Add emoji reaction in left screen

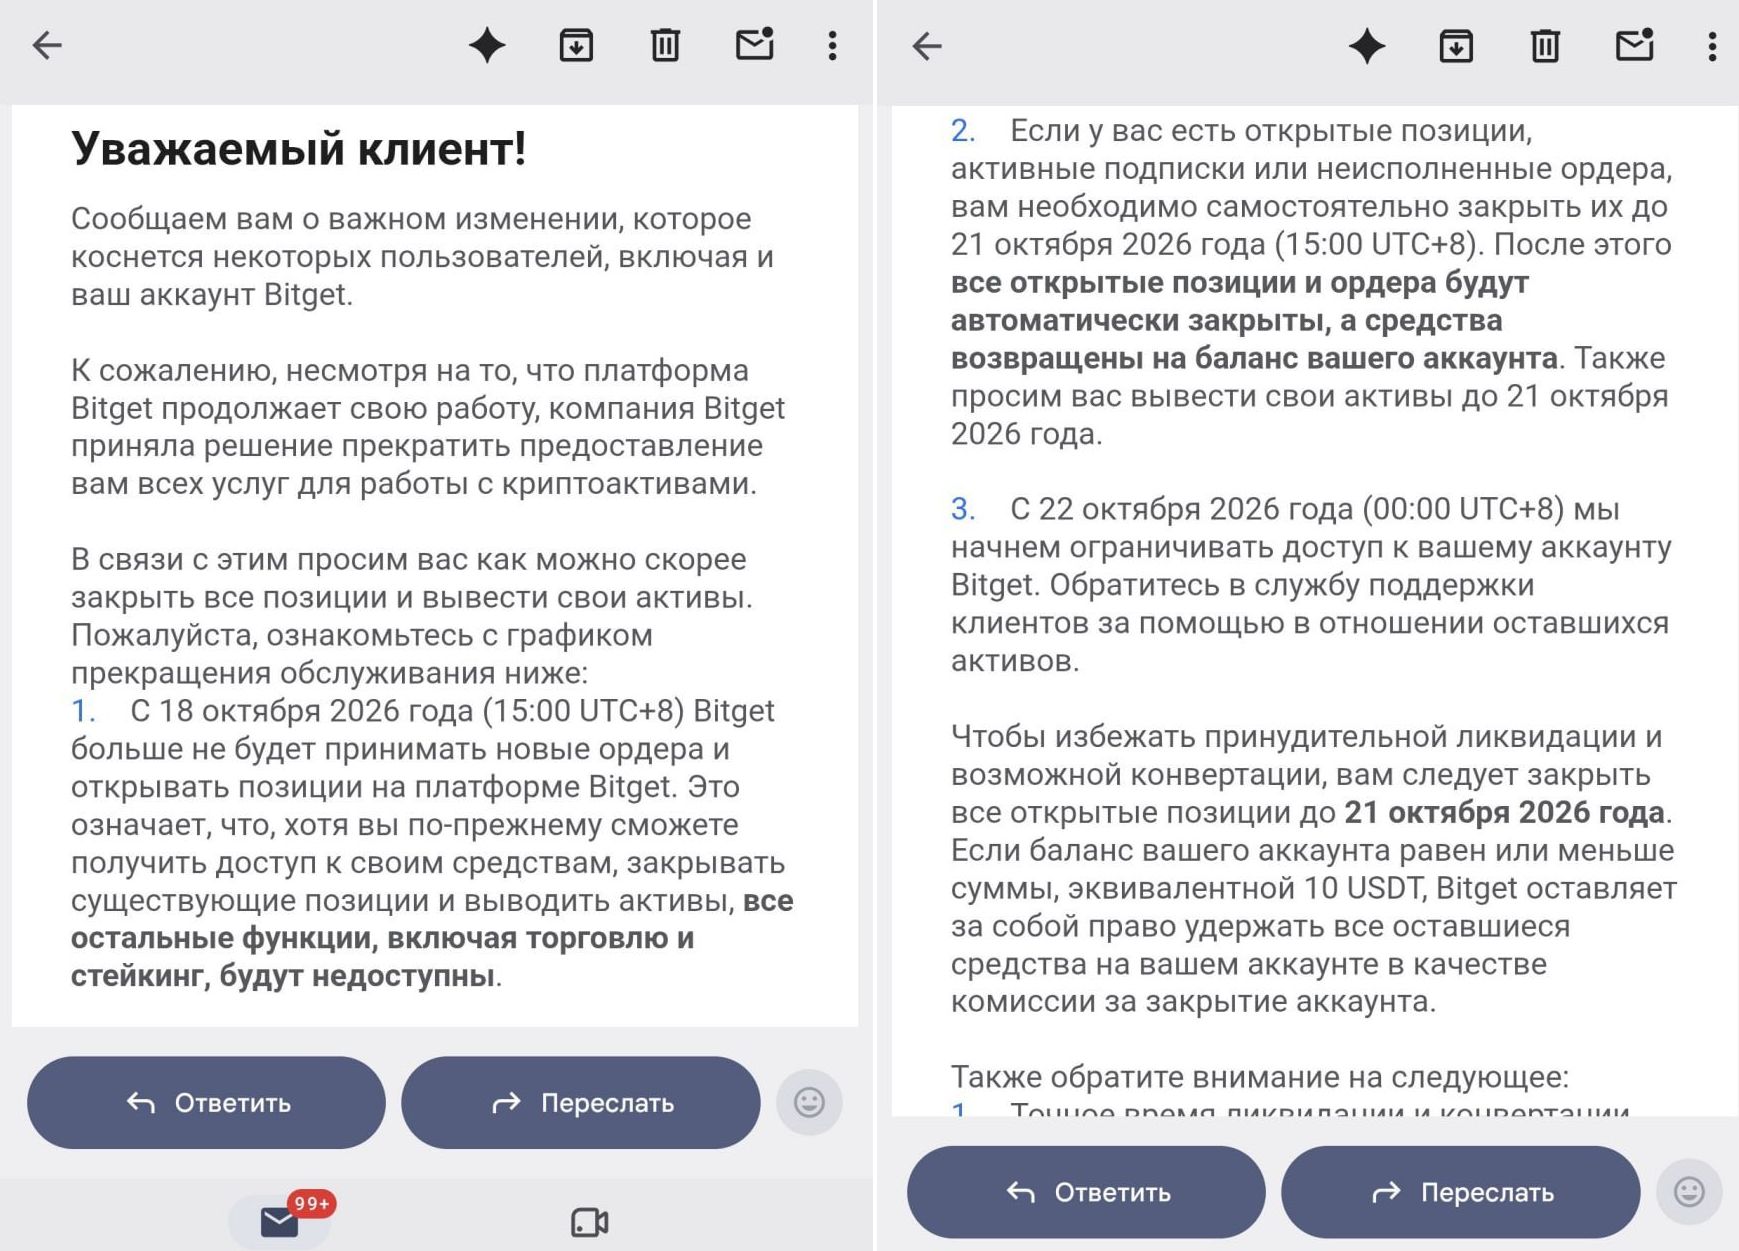coord(809,1102)
